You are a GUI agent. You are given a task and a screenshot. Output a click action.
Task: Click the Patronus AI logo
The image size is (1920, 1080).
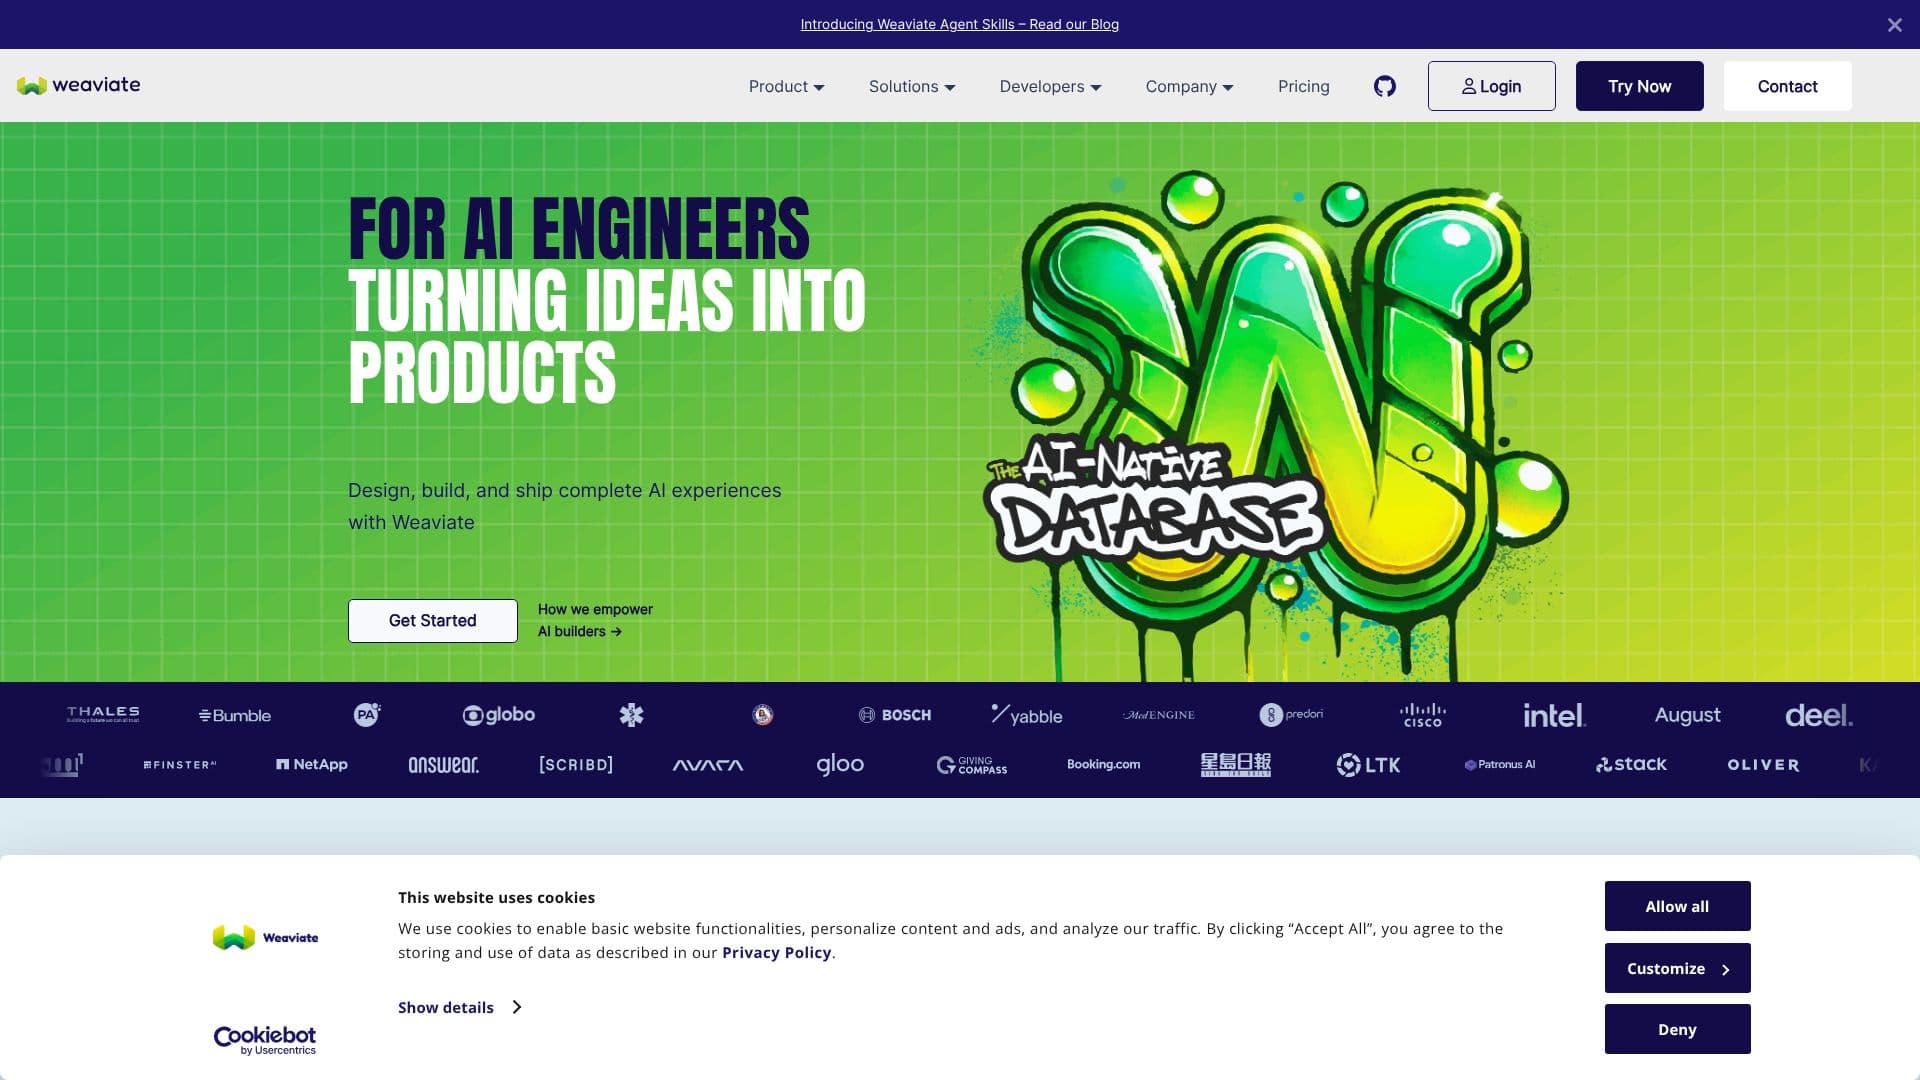pyautogui.click(x=1500, y=765)
